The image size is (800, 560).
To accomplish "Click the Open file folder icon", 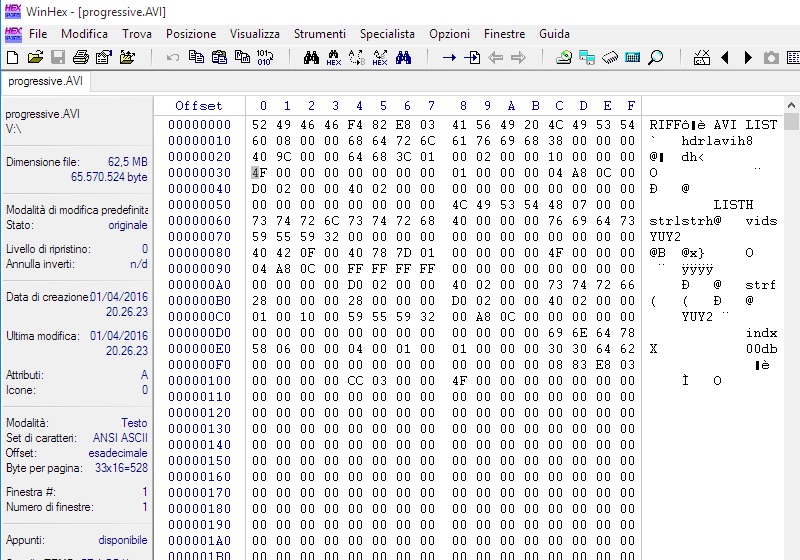I will (x=35, y=57).
